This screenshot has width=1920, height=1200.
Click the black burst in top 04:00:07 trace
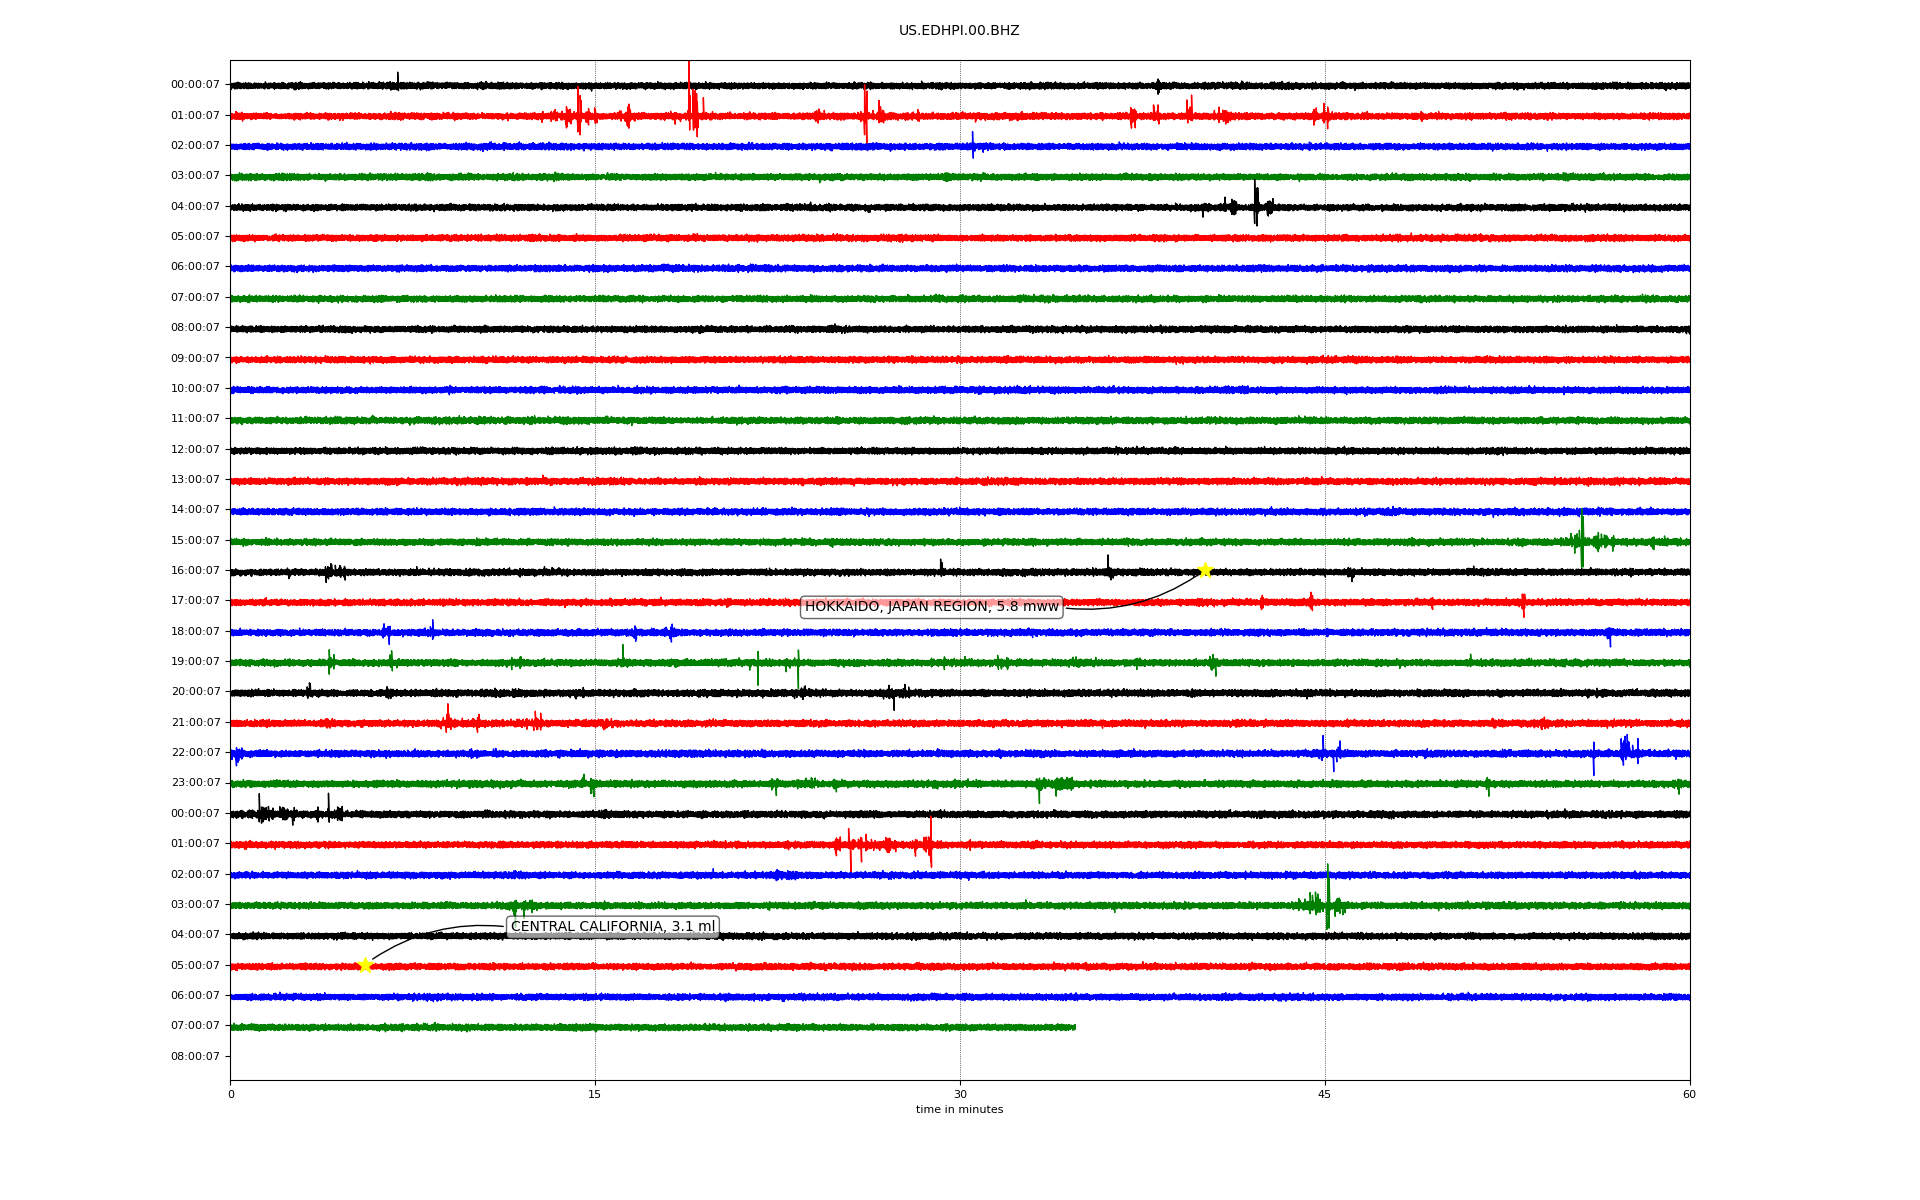(x=1256, y=205)
